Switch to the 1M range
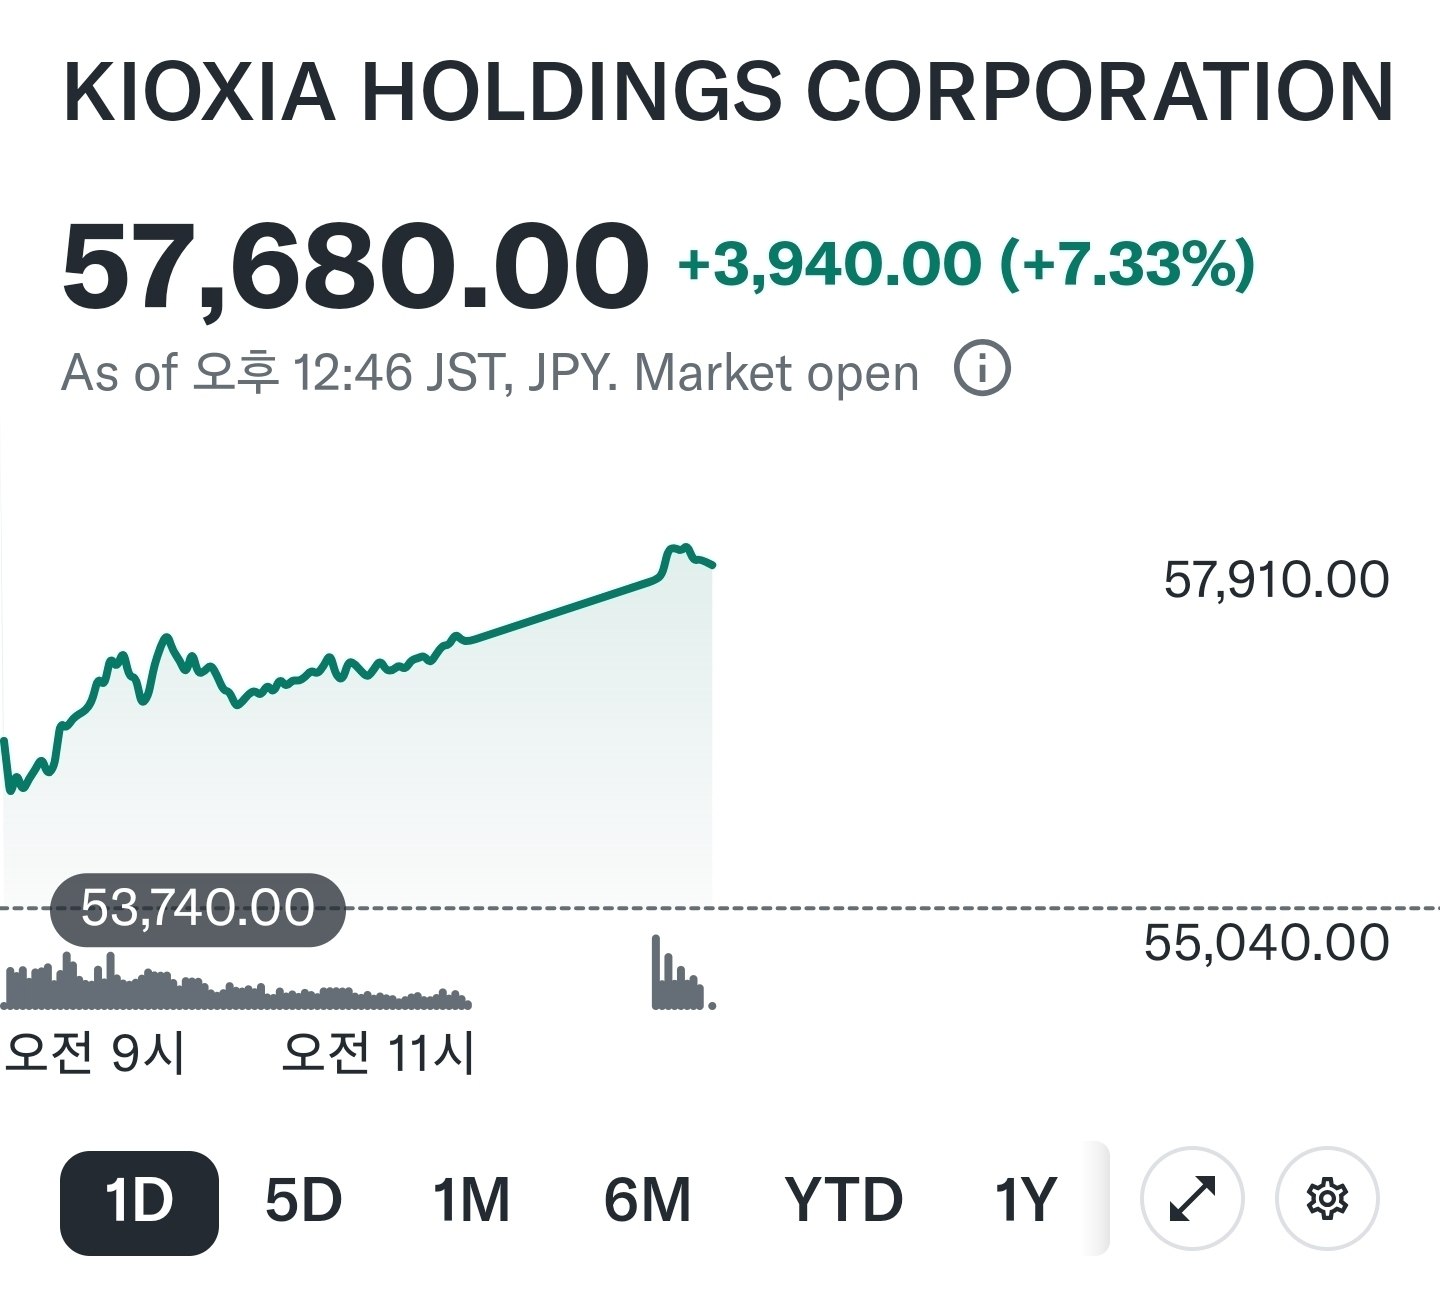The height and width of the screenshot is (1291, 1440). click(471, 1201)
